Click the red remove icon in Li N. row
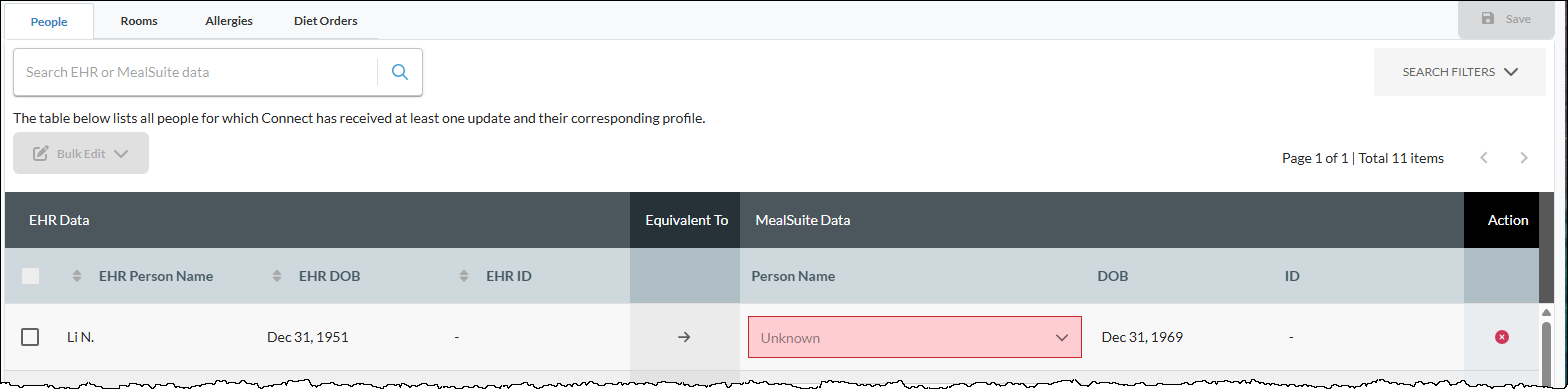1568x389 pixels. [x=1501, y=337]
